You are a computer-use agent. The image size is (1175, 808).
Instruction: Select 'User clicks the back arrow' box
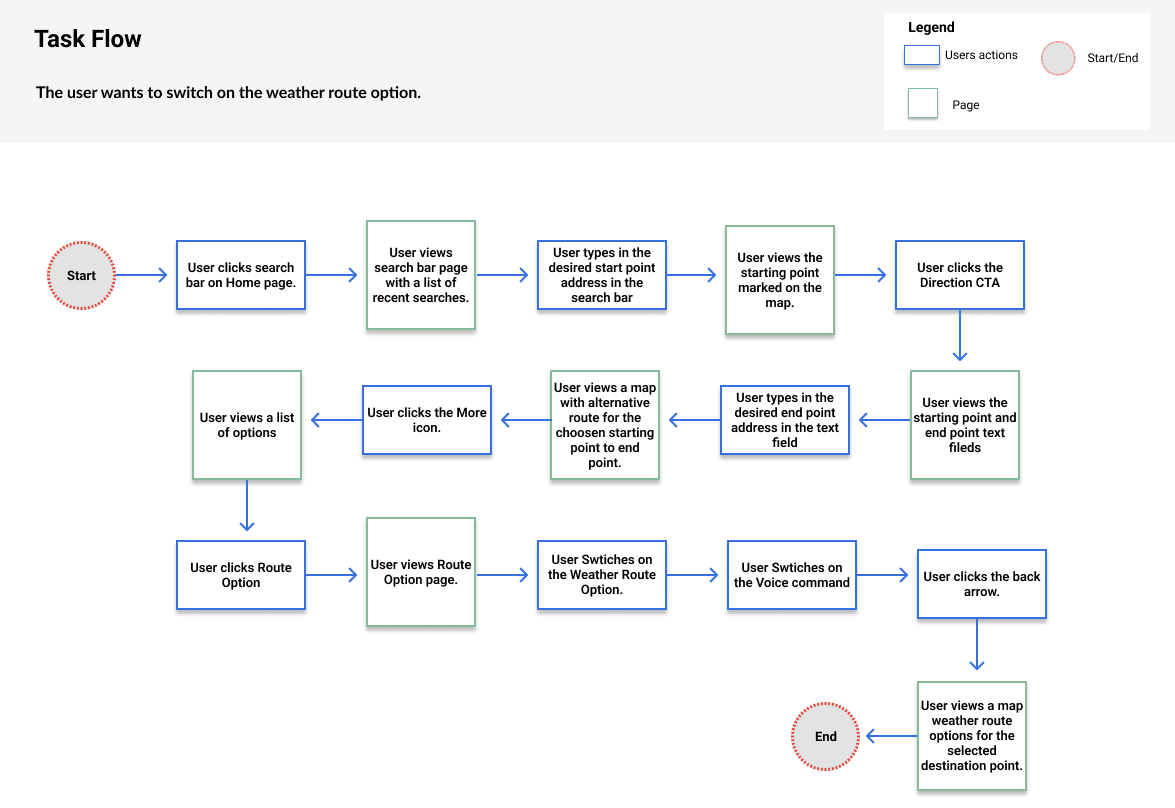pyautogui.click(x=982, y=584)
